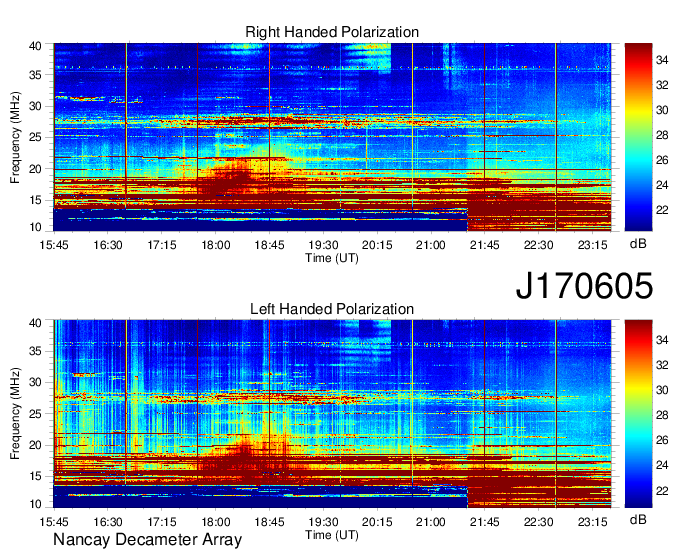The height and width of the screenshot is (552, 680).
Task: Click 'Frequency (MHz)' axis label of Right Handed plot
Action: [x=15, y=137]
